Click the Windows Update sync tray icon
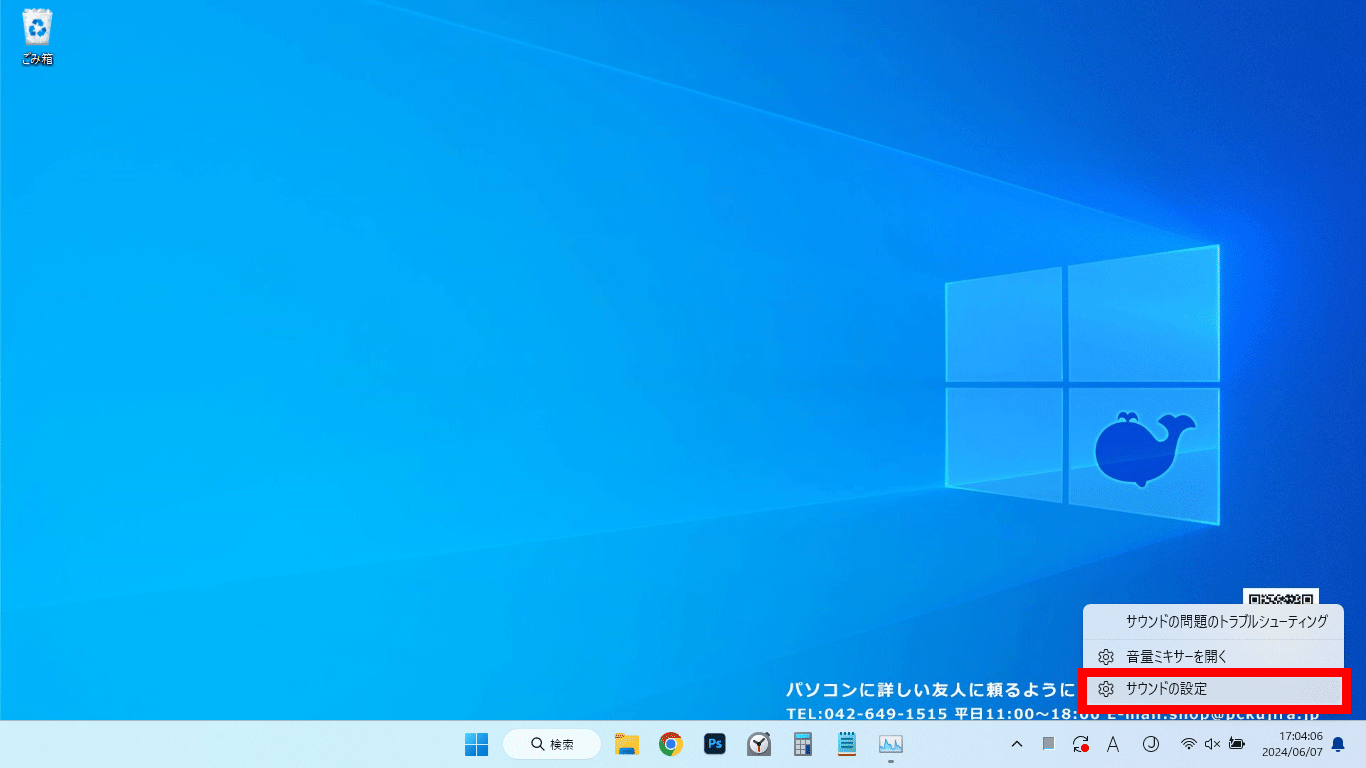 click(1080, 744)
